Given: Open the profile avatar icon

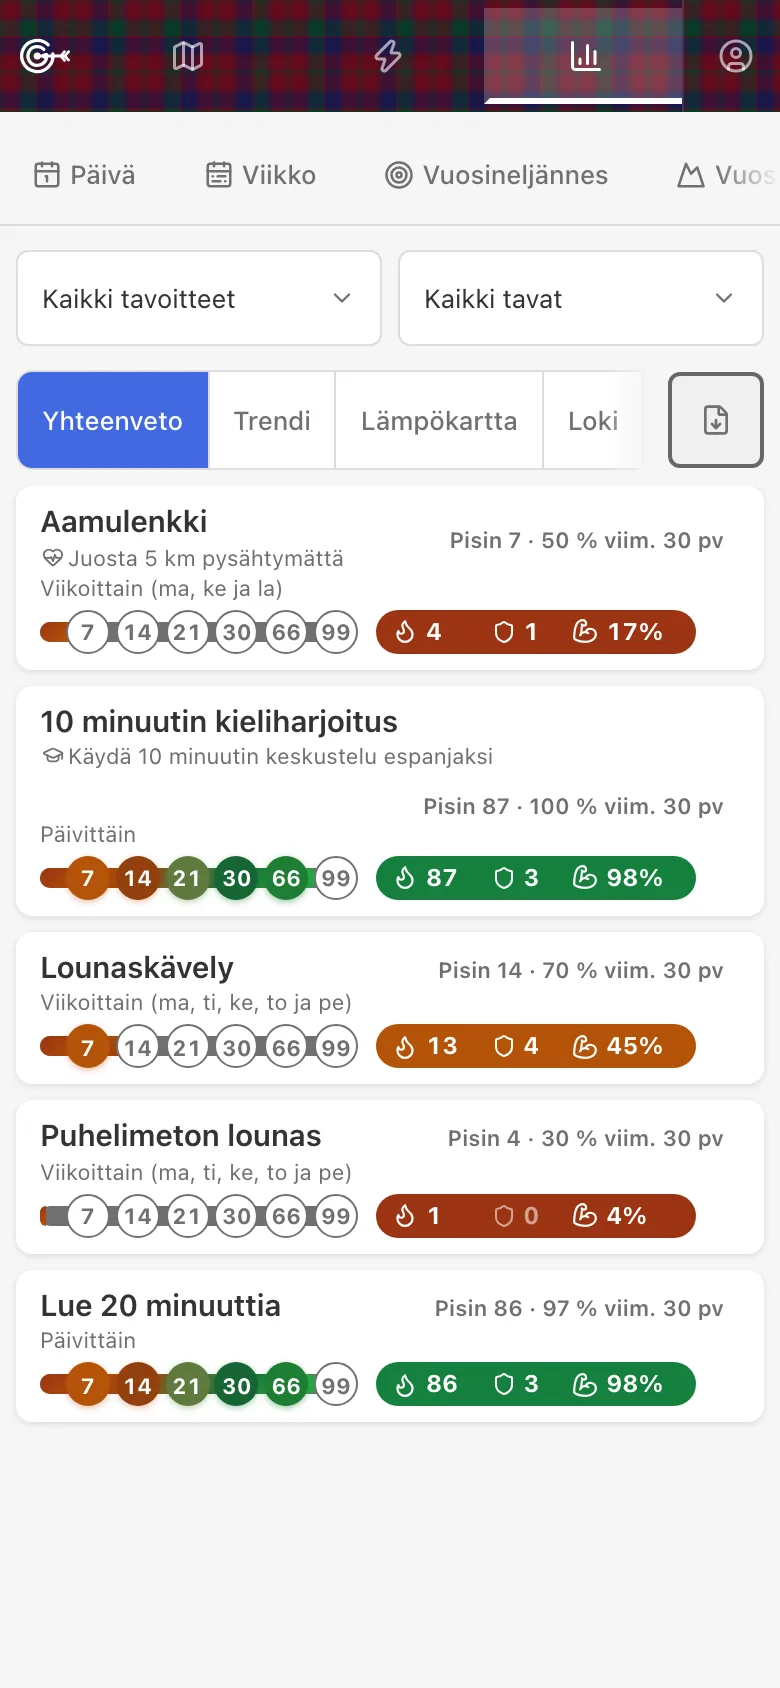Looking at the screenshot, I should pos(735,56).
